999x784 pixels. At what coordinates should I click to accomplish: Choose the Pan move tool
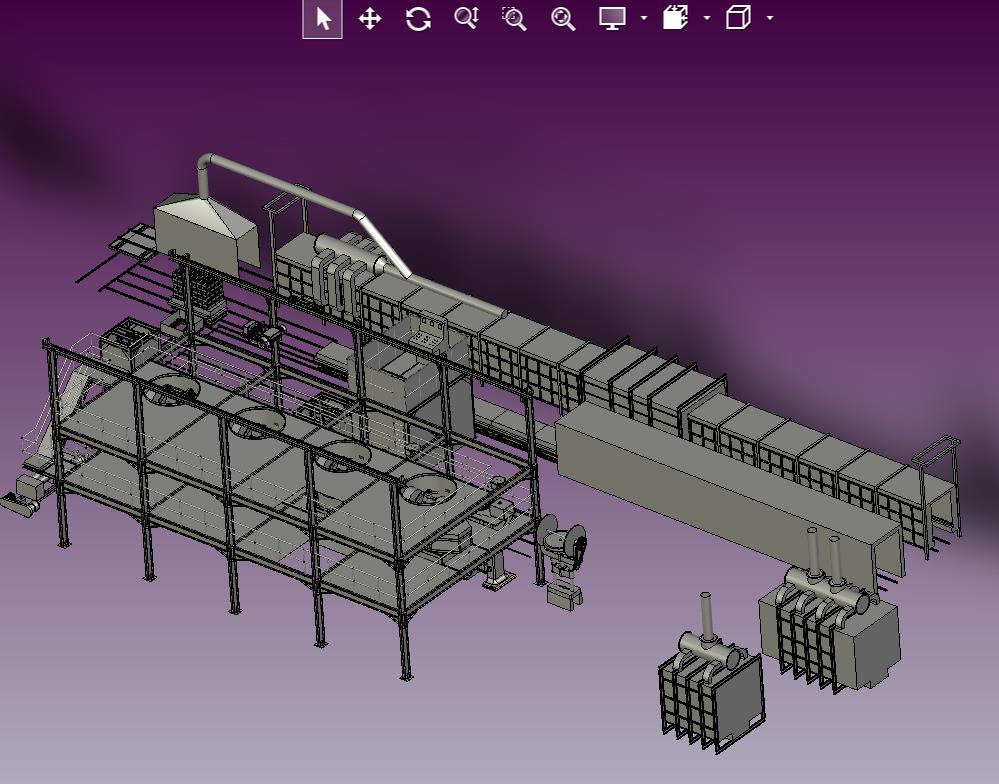pos(370,18)
